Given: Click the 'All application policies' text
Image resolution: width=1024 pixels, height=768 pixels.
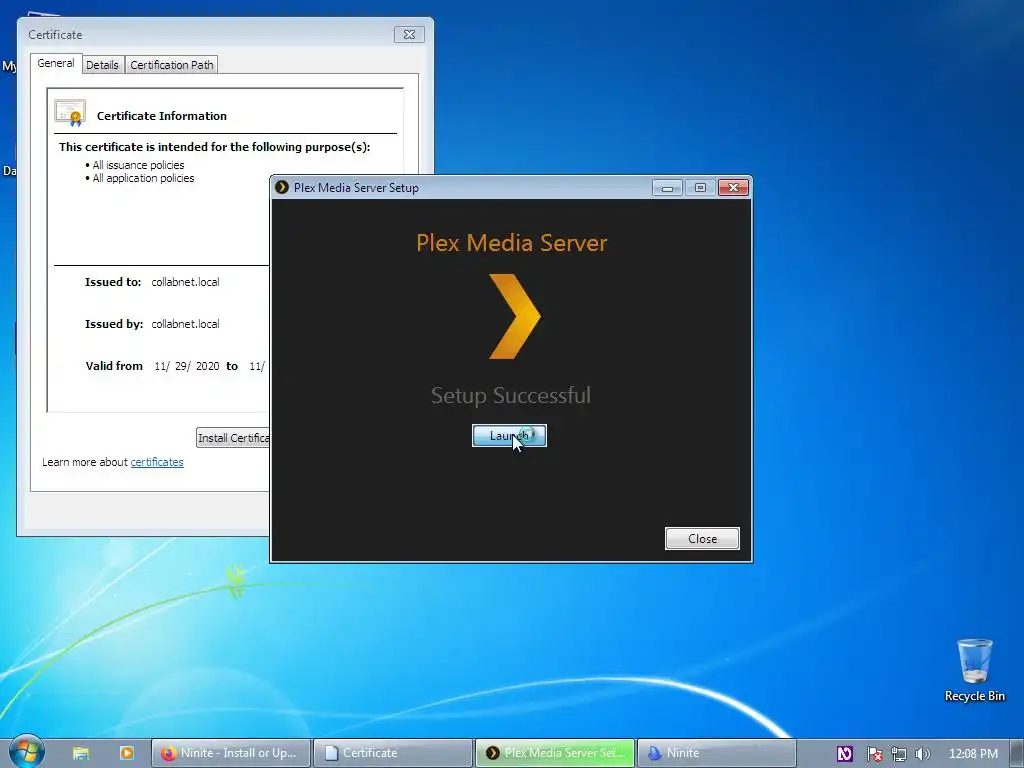Looking at the screenshot, I should point(143,178).
